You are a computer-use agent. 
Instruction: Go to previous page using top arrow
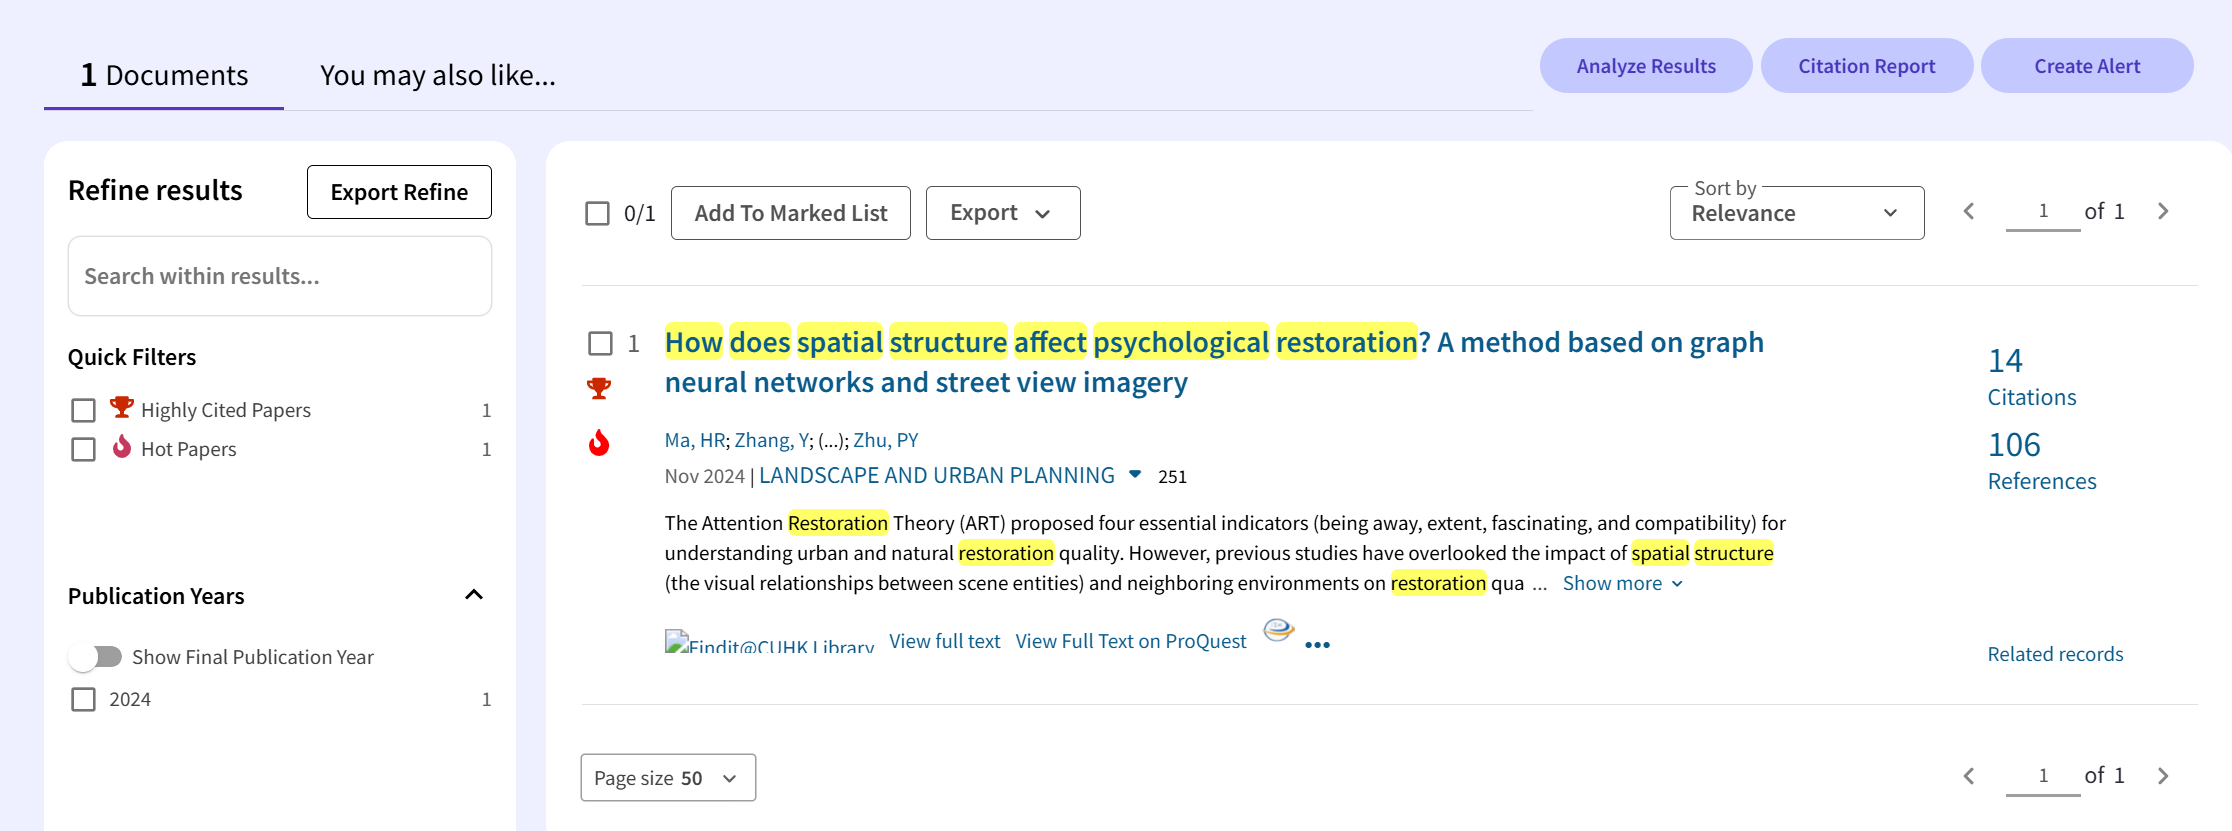pos(1969,211)
